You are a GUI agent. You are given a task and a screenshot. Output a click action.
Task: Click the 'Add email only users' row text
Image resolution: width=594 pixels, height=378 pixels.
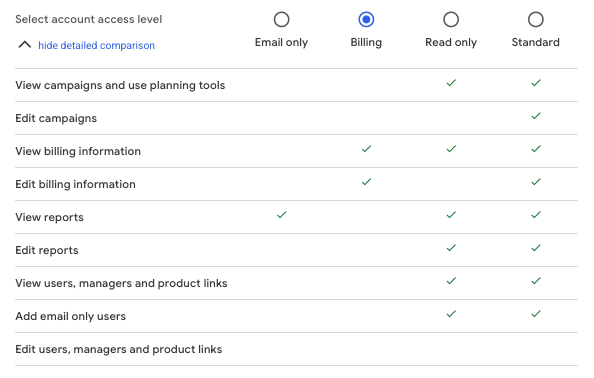[x=70, y=316]
